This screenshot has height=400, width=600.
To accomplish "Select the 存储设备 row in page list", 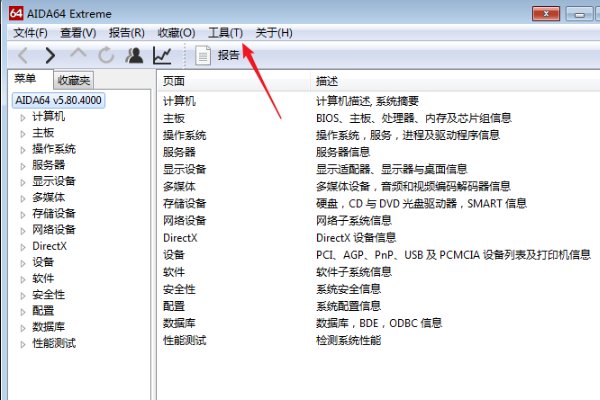I will click(379, 203).
